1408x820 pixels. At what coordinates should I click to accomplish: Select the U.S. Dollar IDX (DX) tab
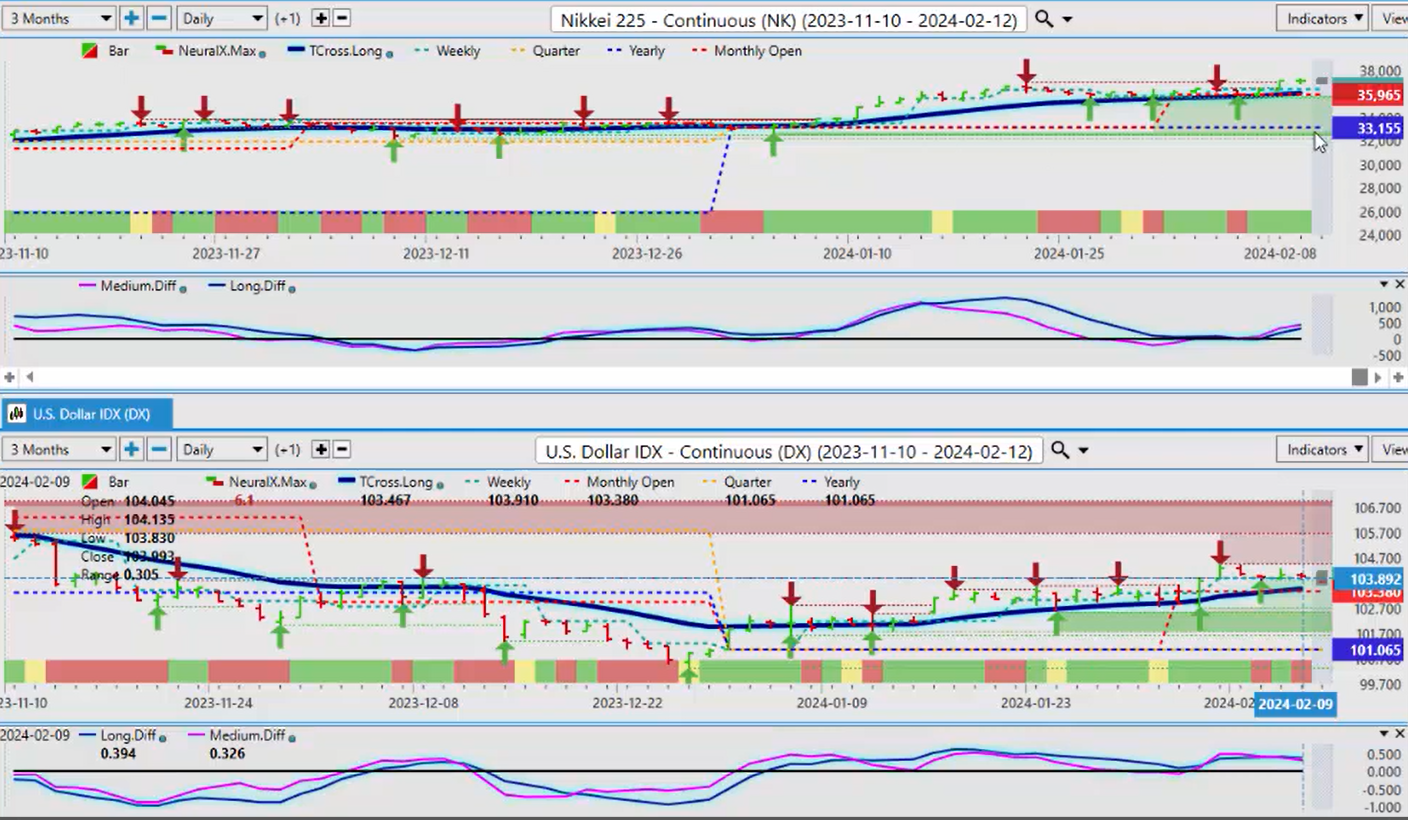pyautogui.click(x=87, y=413)
